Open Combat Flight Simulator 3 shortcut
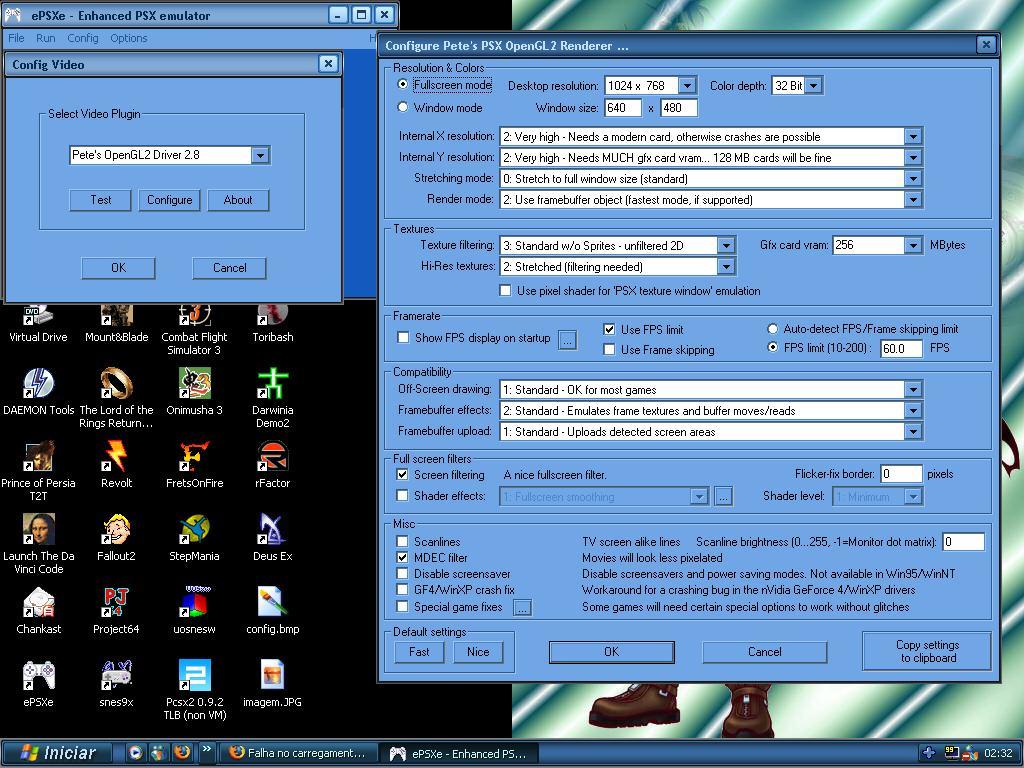The width and height of the screenshot is (1024, 768). (195, 330)
